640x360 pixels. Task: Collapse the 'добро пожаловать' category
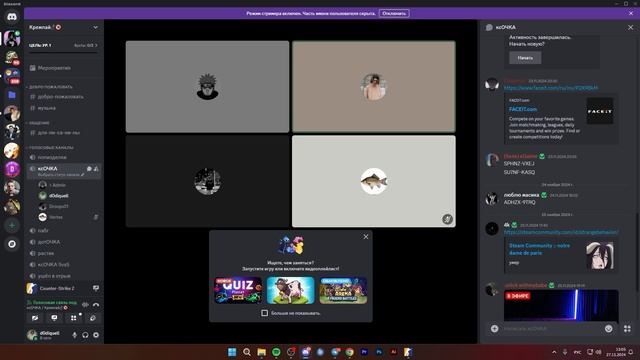coord(51,87)
